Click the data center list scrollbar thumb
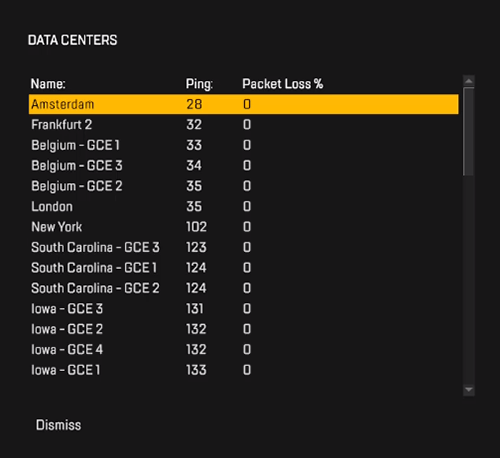The height and width of the screenshot is (458, 500). point(469,131)
